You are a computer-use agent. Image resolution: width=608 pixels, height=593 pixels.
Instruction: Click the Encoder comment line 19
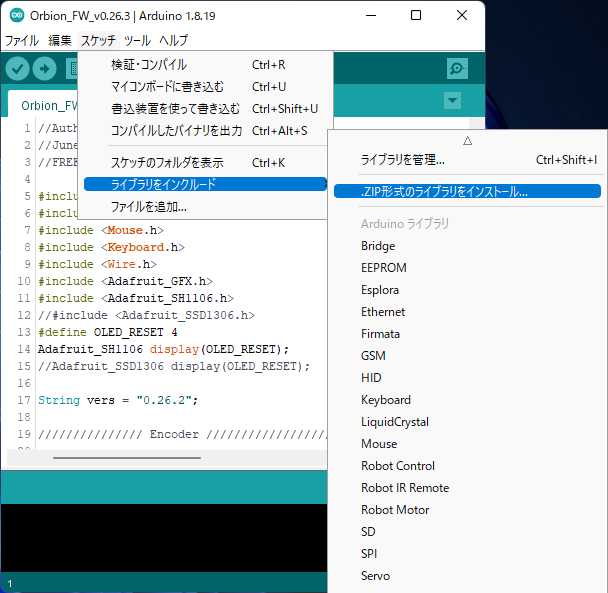tap(182, 434)
